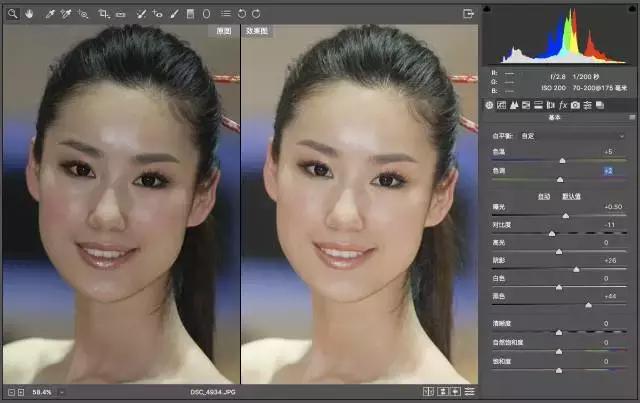
Task: Select the Targeted Adjustment tool
Action: click(x=83, y=14)
